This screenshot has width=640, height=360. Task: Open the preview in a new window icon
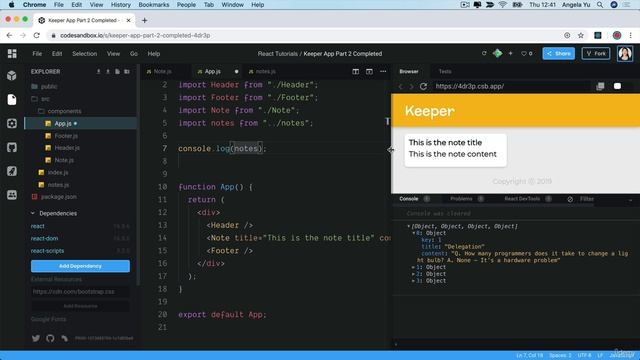tap(600, 86)
